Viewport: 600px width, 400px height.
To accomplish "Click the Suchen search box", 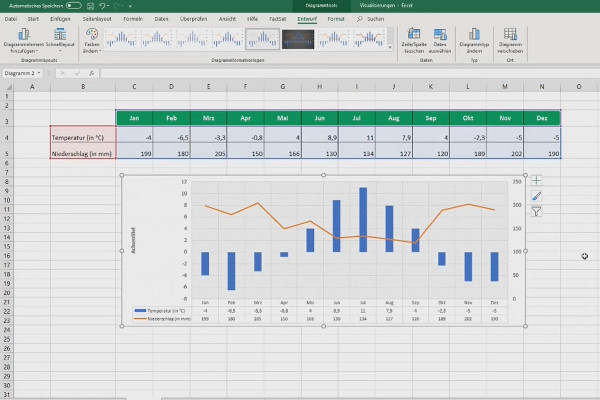I will point(370,19).
